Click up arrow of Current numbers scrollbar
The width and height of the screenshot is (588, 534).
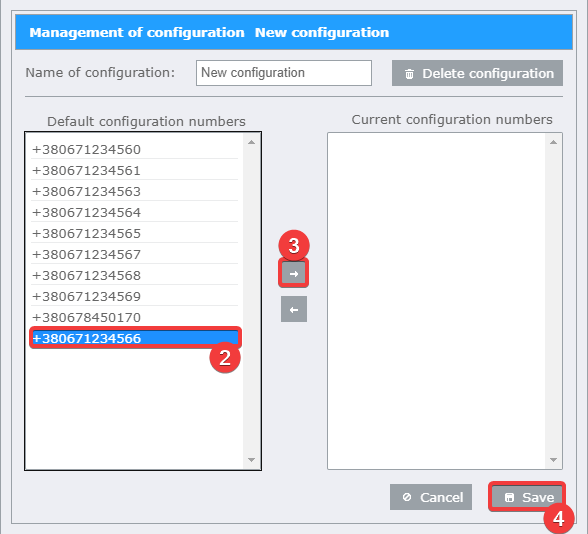point(553,142)
